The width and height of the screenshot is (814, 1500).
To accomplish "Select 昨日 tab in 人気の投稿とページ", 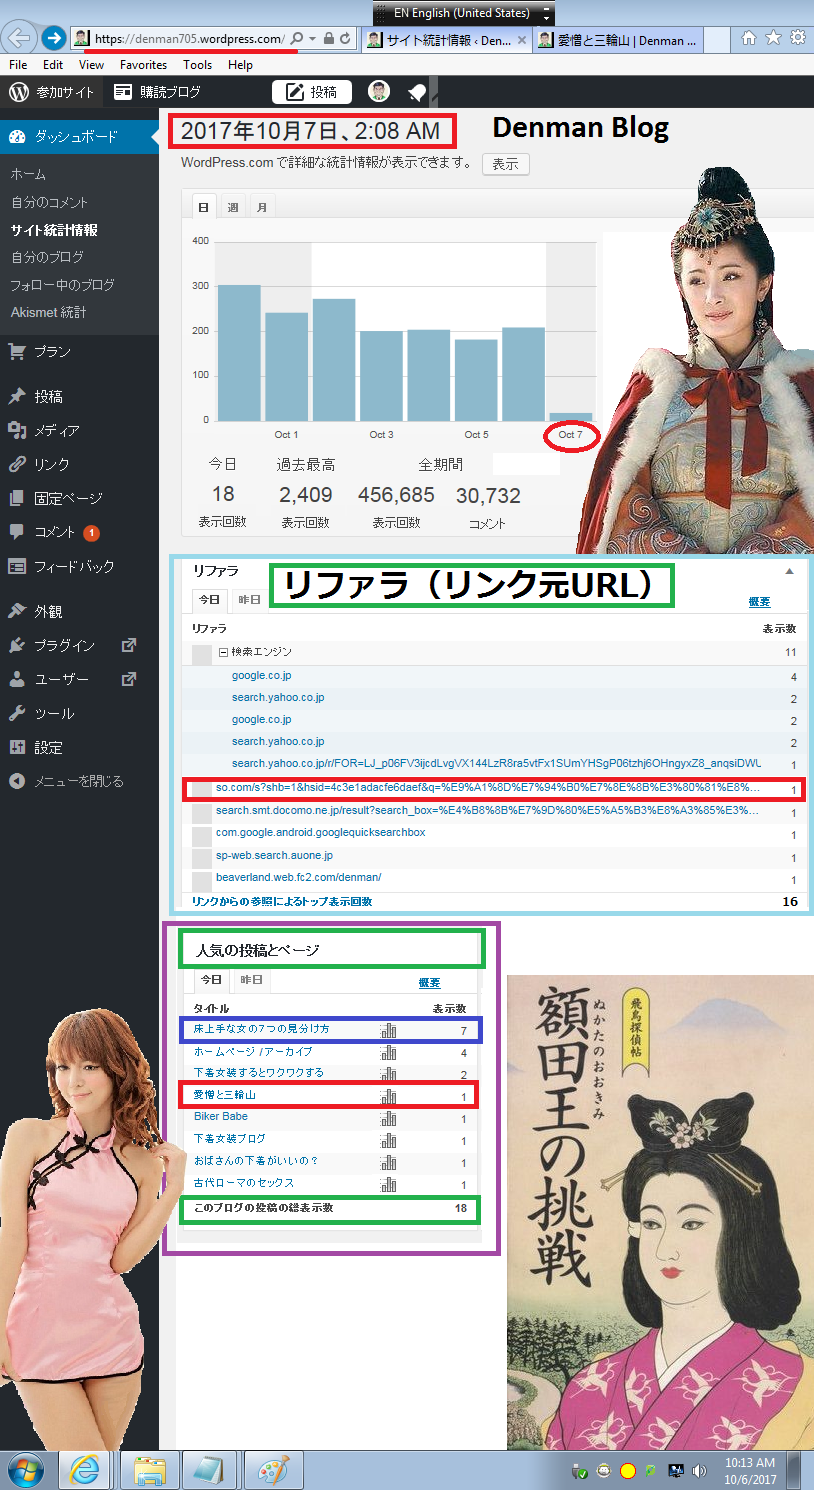I will (x=252, y=981).
